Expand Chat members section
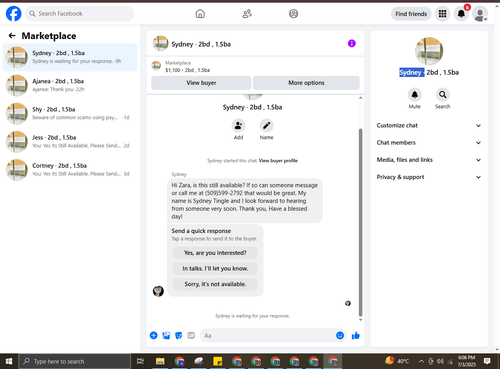The height and width of the screenshot is (369, 500). (x=429, y=143)
